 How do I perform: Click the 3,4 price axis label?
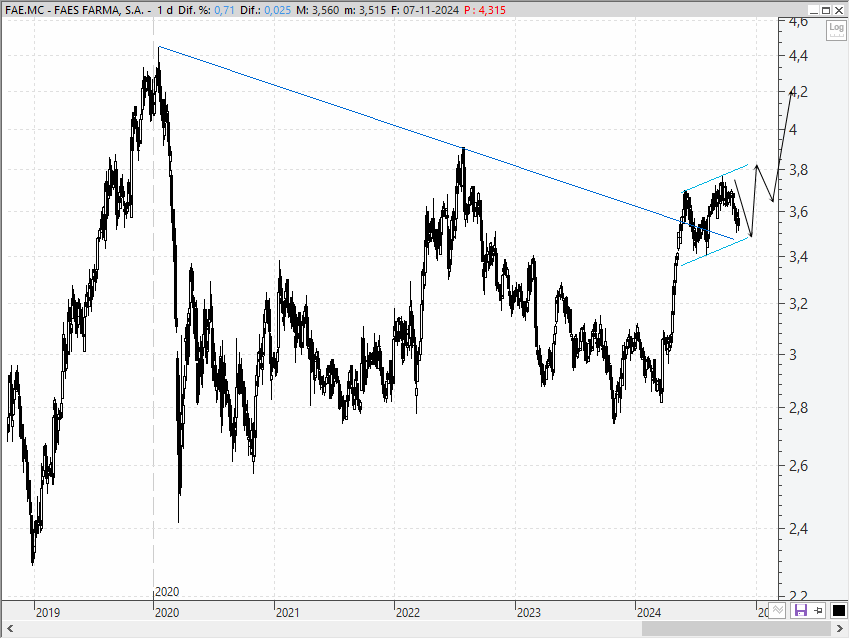click(798, 256)
